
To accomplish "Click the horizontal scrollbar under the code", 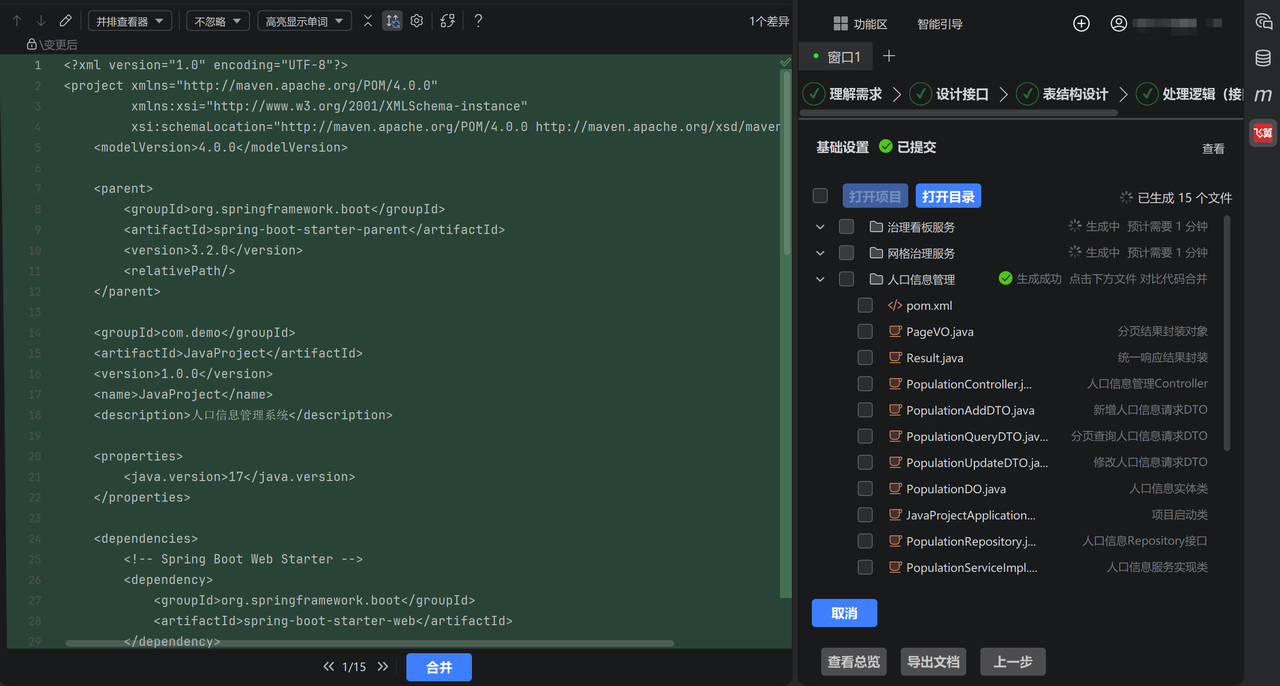I will coord(369,644).
